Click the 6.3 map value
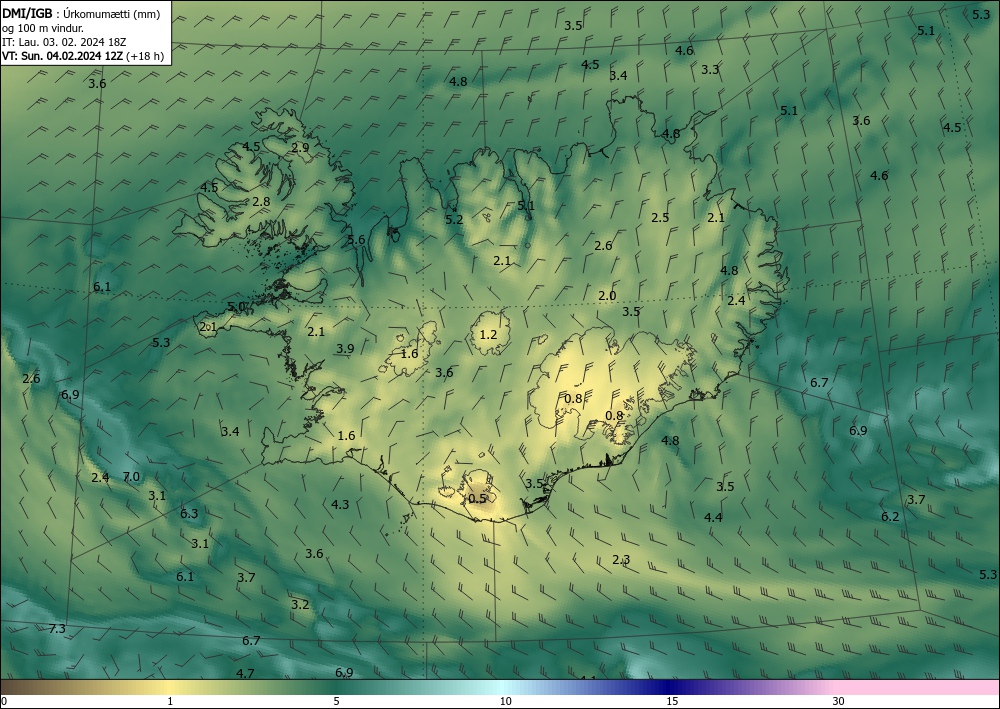 (189, 513)
